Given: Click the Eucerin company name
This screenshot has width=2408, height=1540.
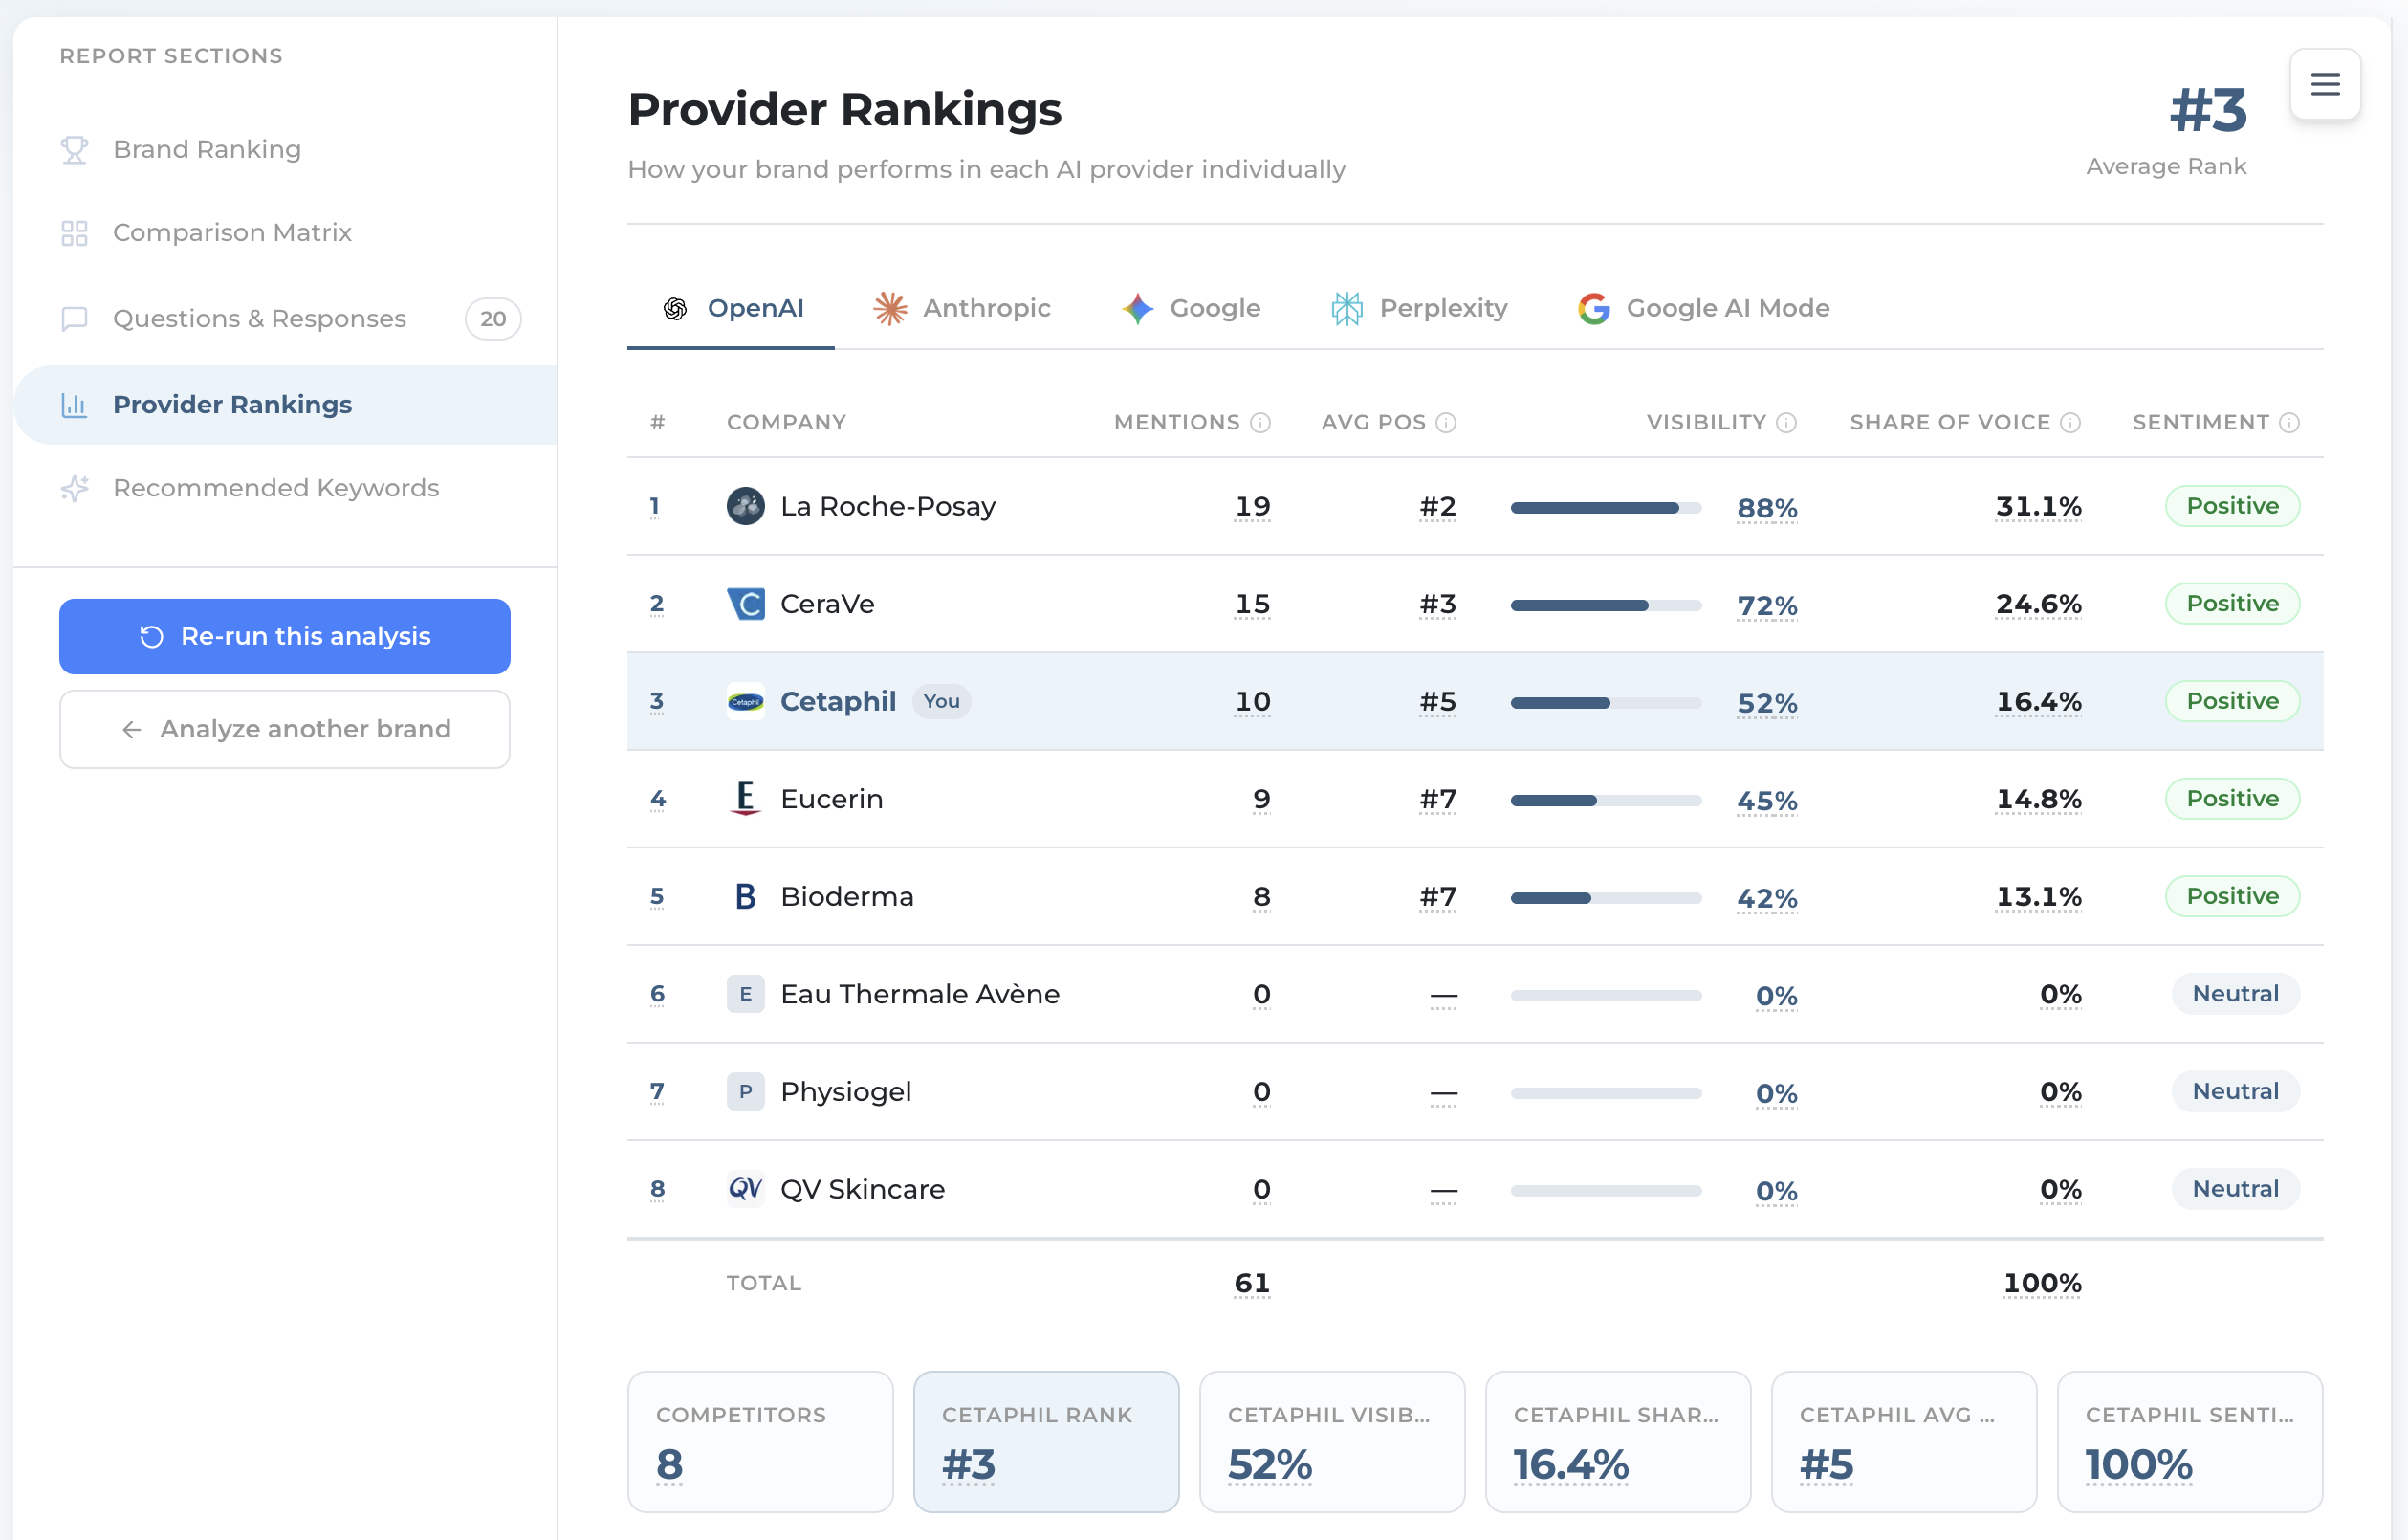Looking at the screenshot, I should pos(832,799).
